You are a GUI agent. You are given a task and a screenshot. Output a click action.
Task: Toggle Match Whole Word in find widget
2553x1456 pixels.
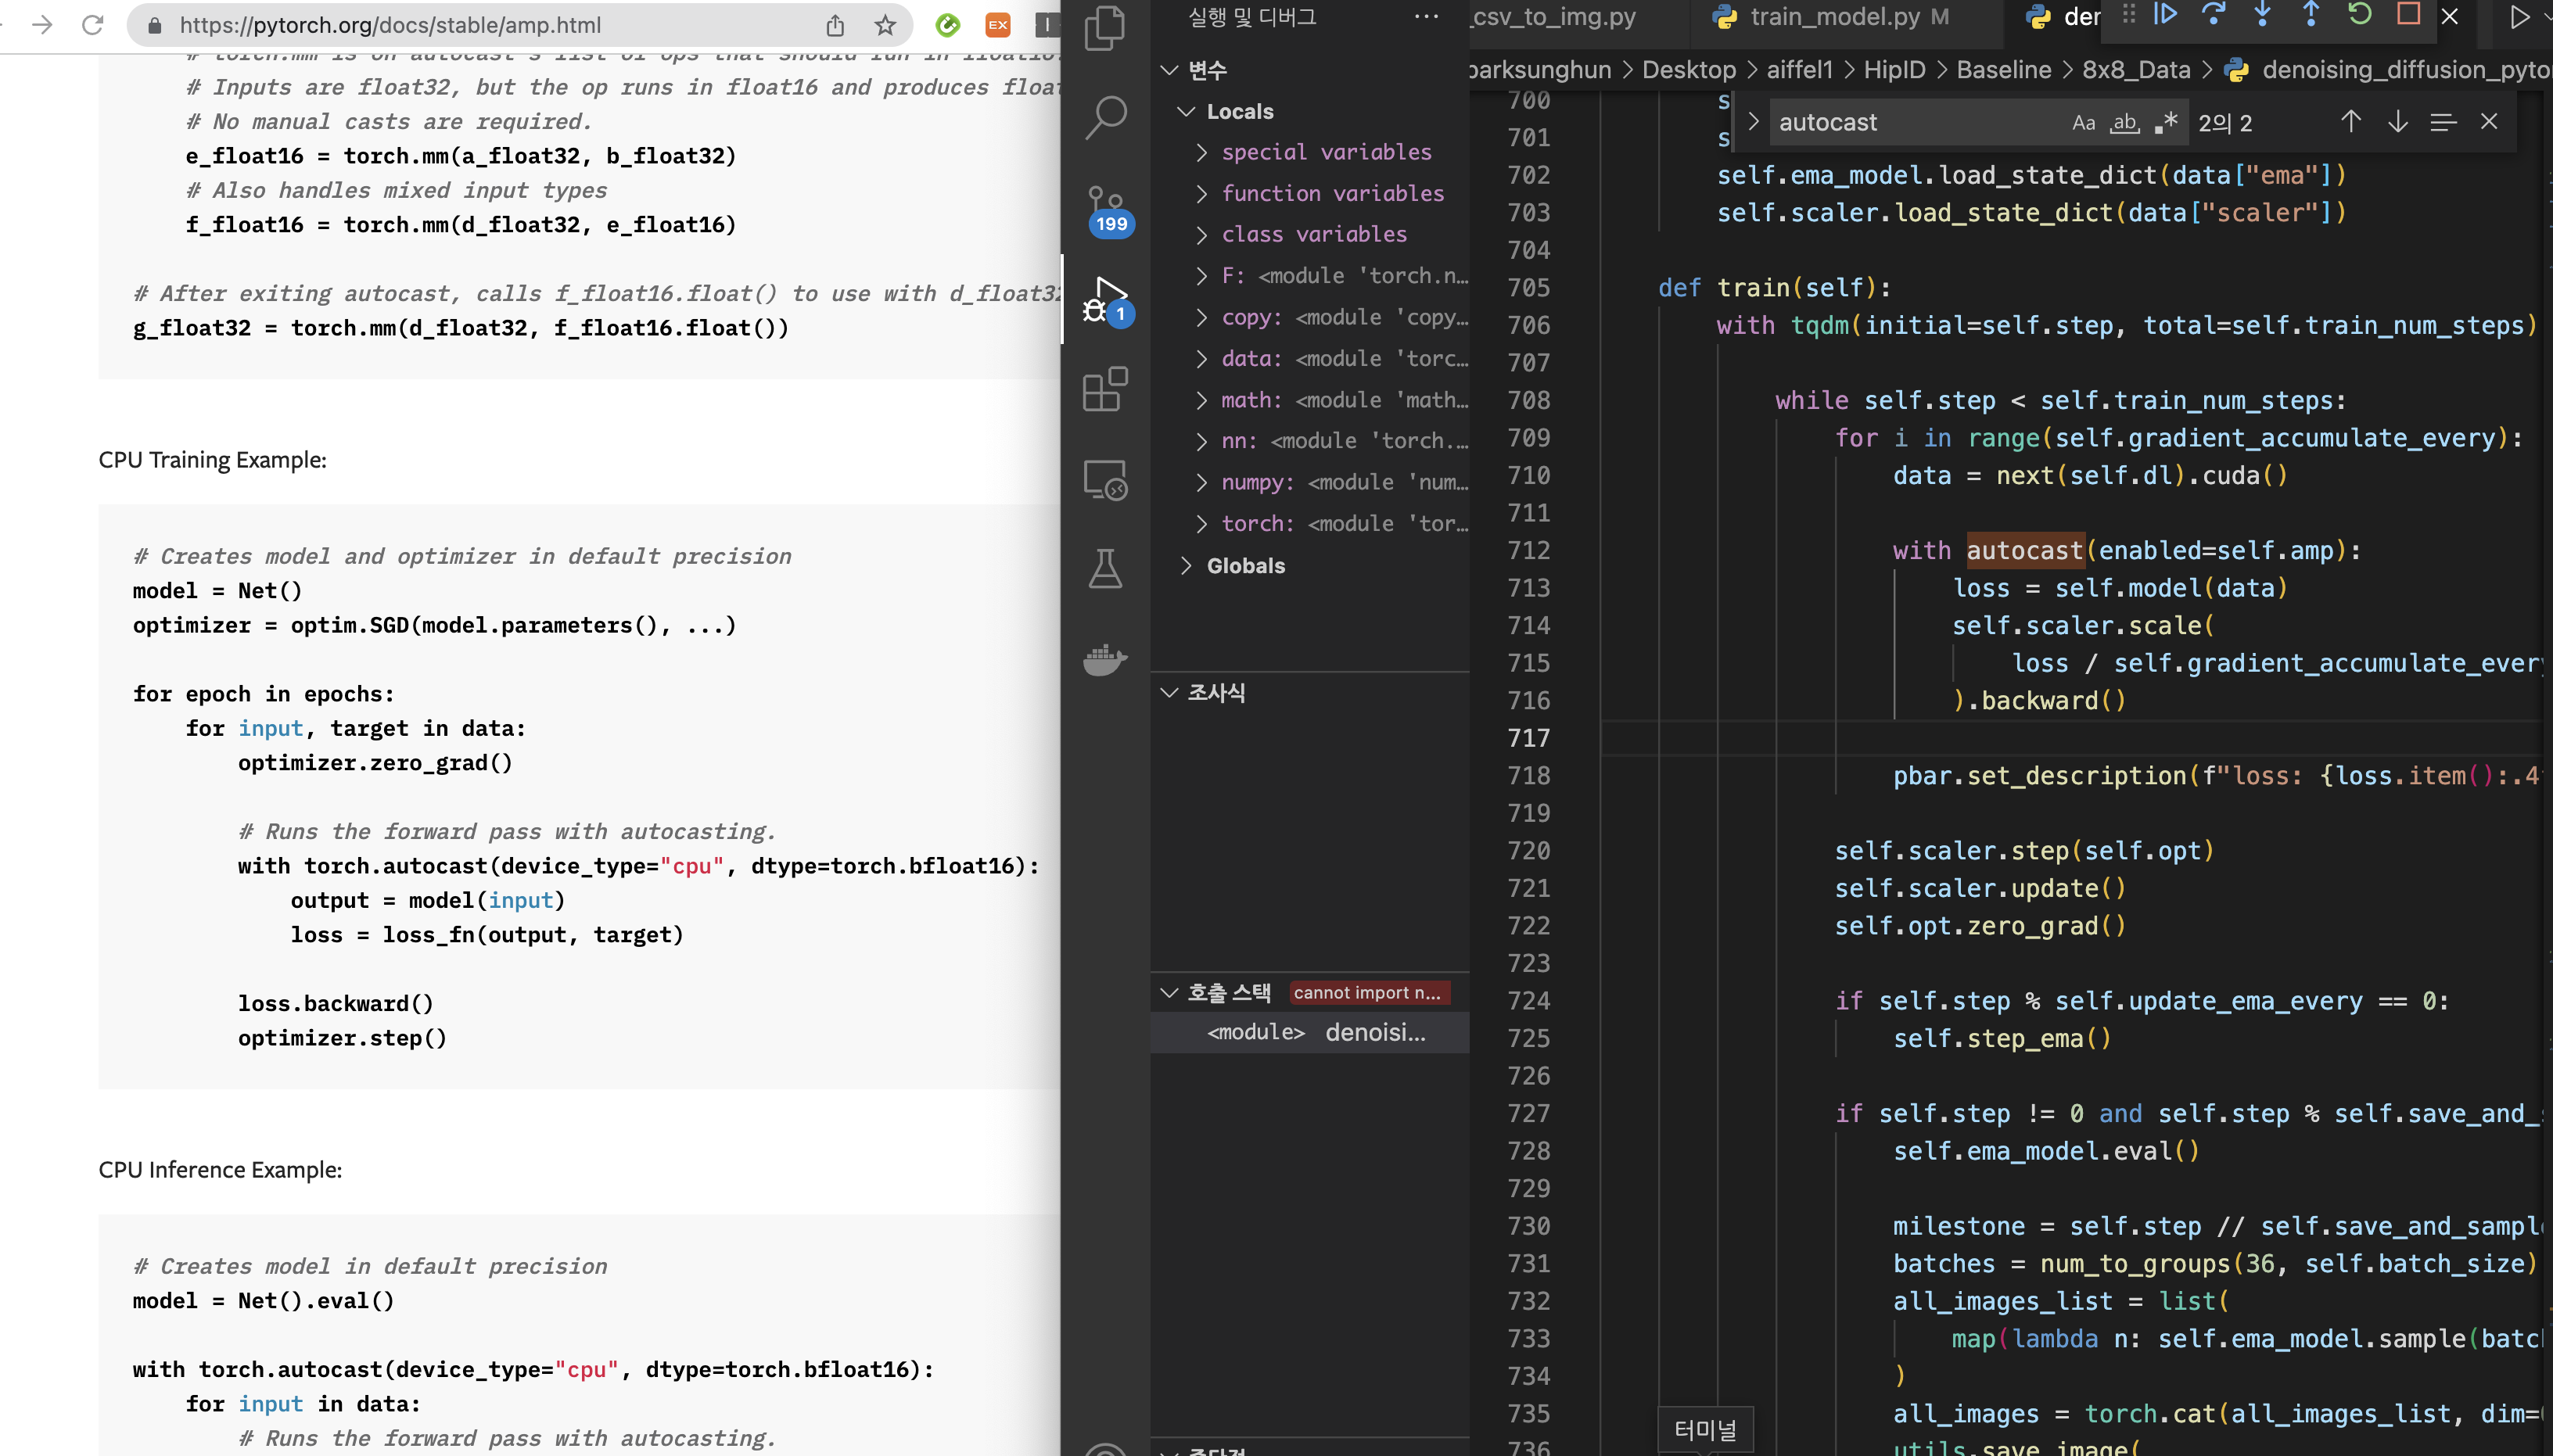coord(2124,123)
